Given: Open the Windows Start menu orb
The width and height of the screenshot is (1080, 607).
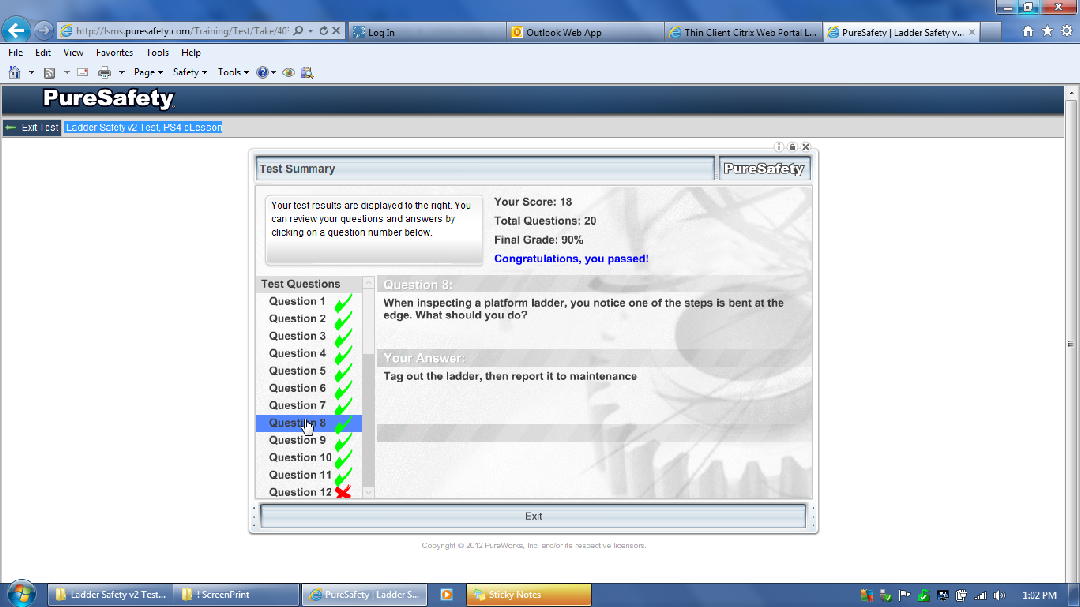Looking at the screenshot, I should pos(21,593).
